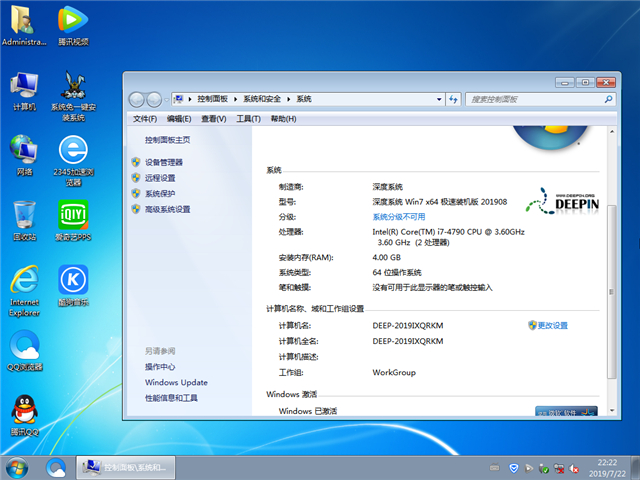Open 性能信息和工具 link
Screen dimensions: 640x480
171,398
